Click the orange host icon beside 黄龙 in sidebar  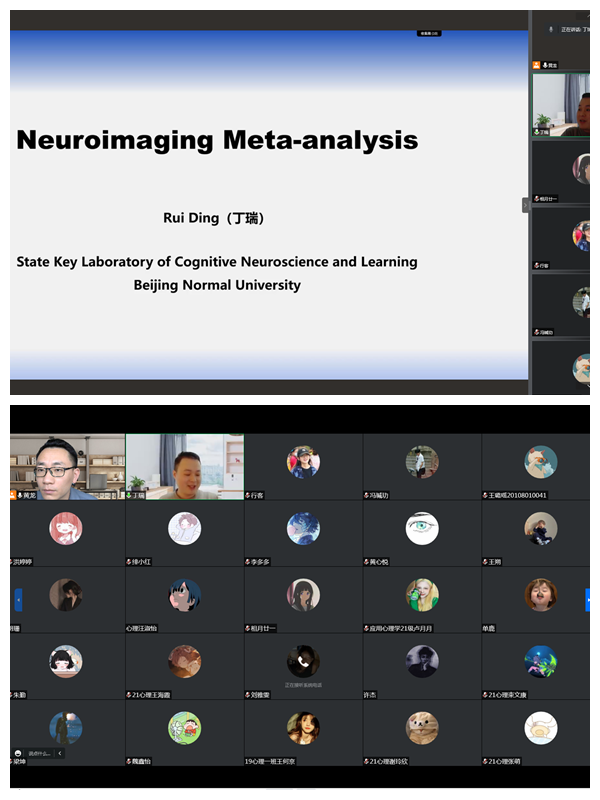pyautogui.click(x=537, y=65)
